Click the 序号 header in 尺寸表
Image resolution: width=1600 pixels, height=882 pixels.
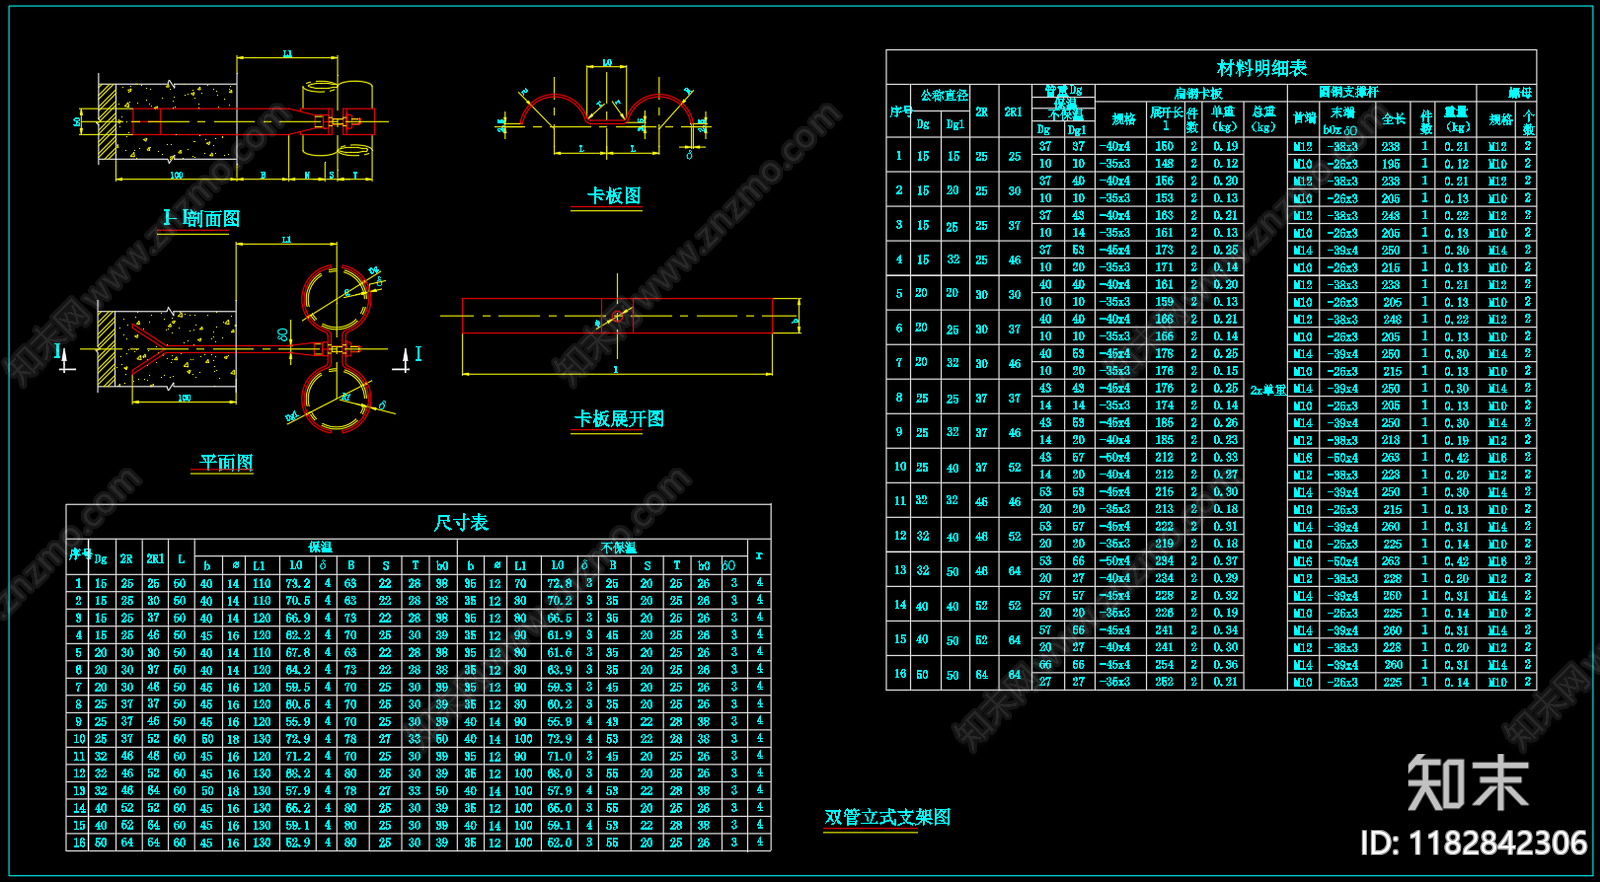80,554
